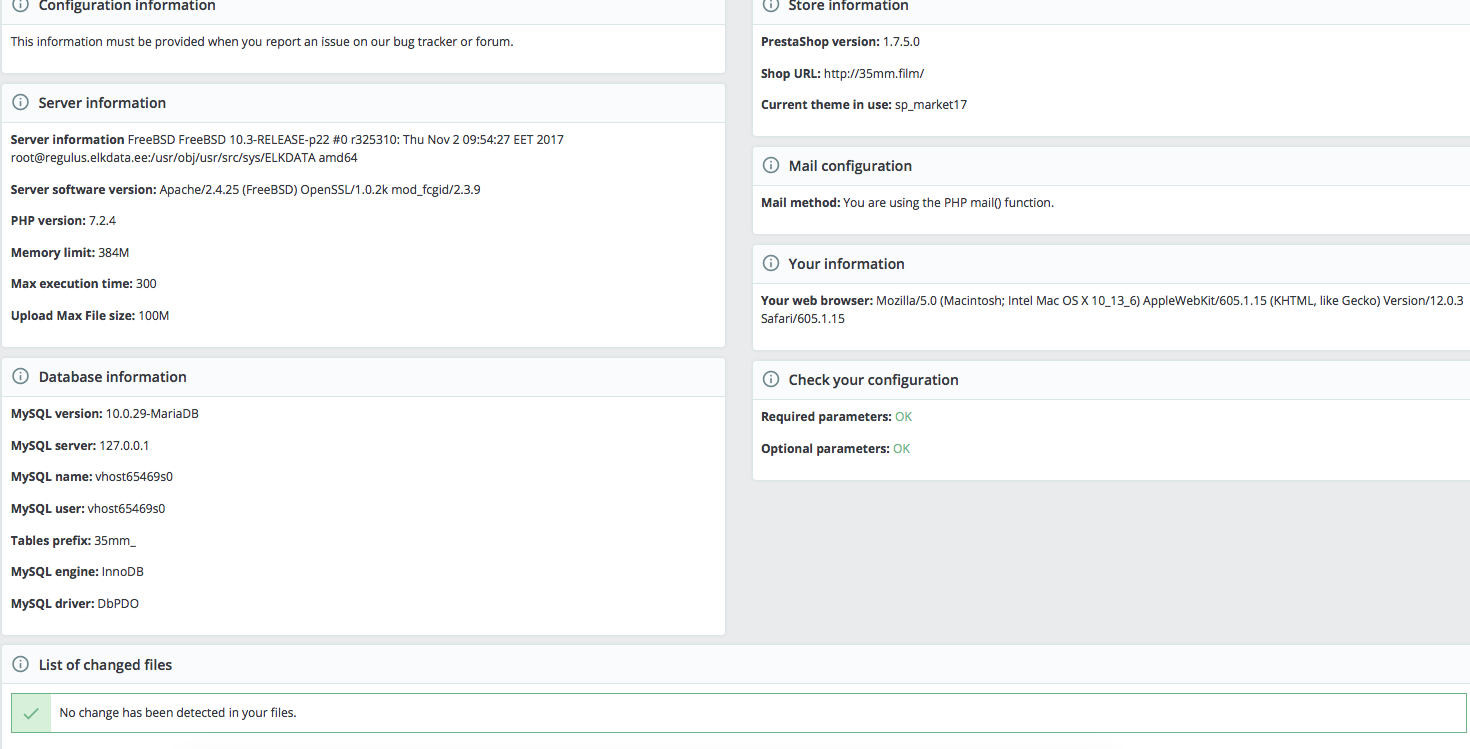Click the info icon beside Server information
Screen dimensions: 1470x749
point(20,103)
